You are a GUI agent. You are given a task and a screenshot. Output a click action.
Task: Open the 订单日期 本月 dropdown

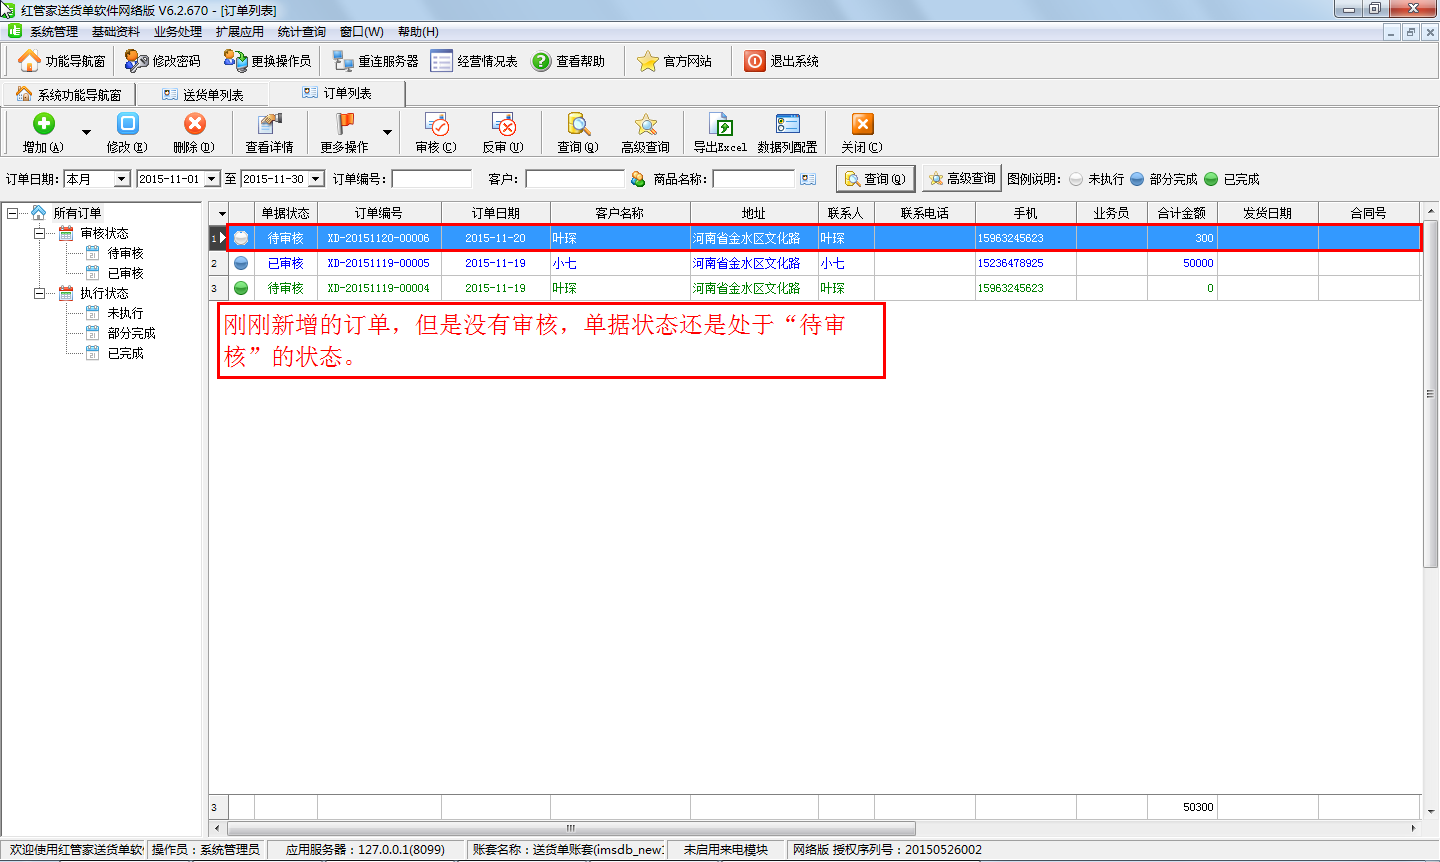click(122, 179)
